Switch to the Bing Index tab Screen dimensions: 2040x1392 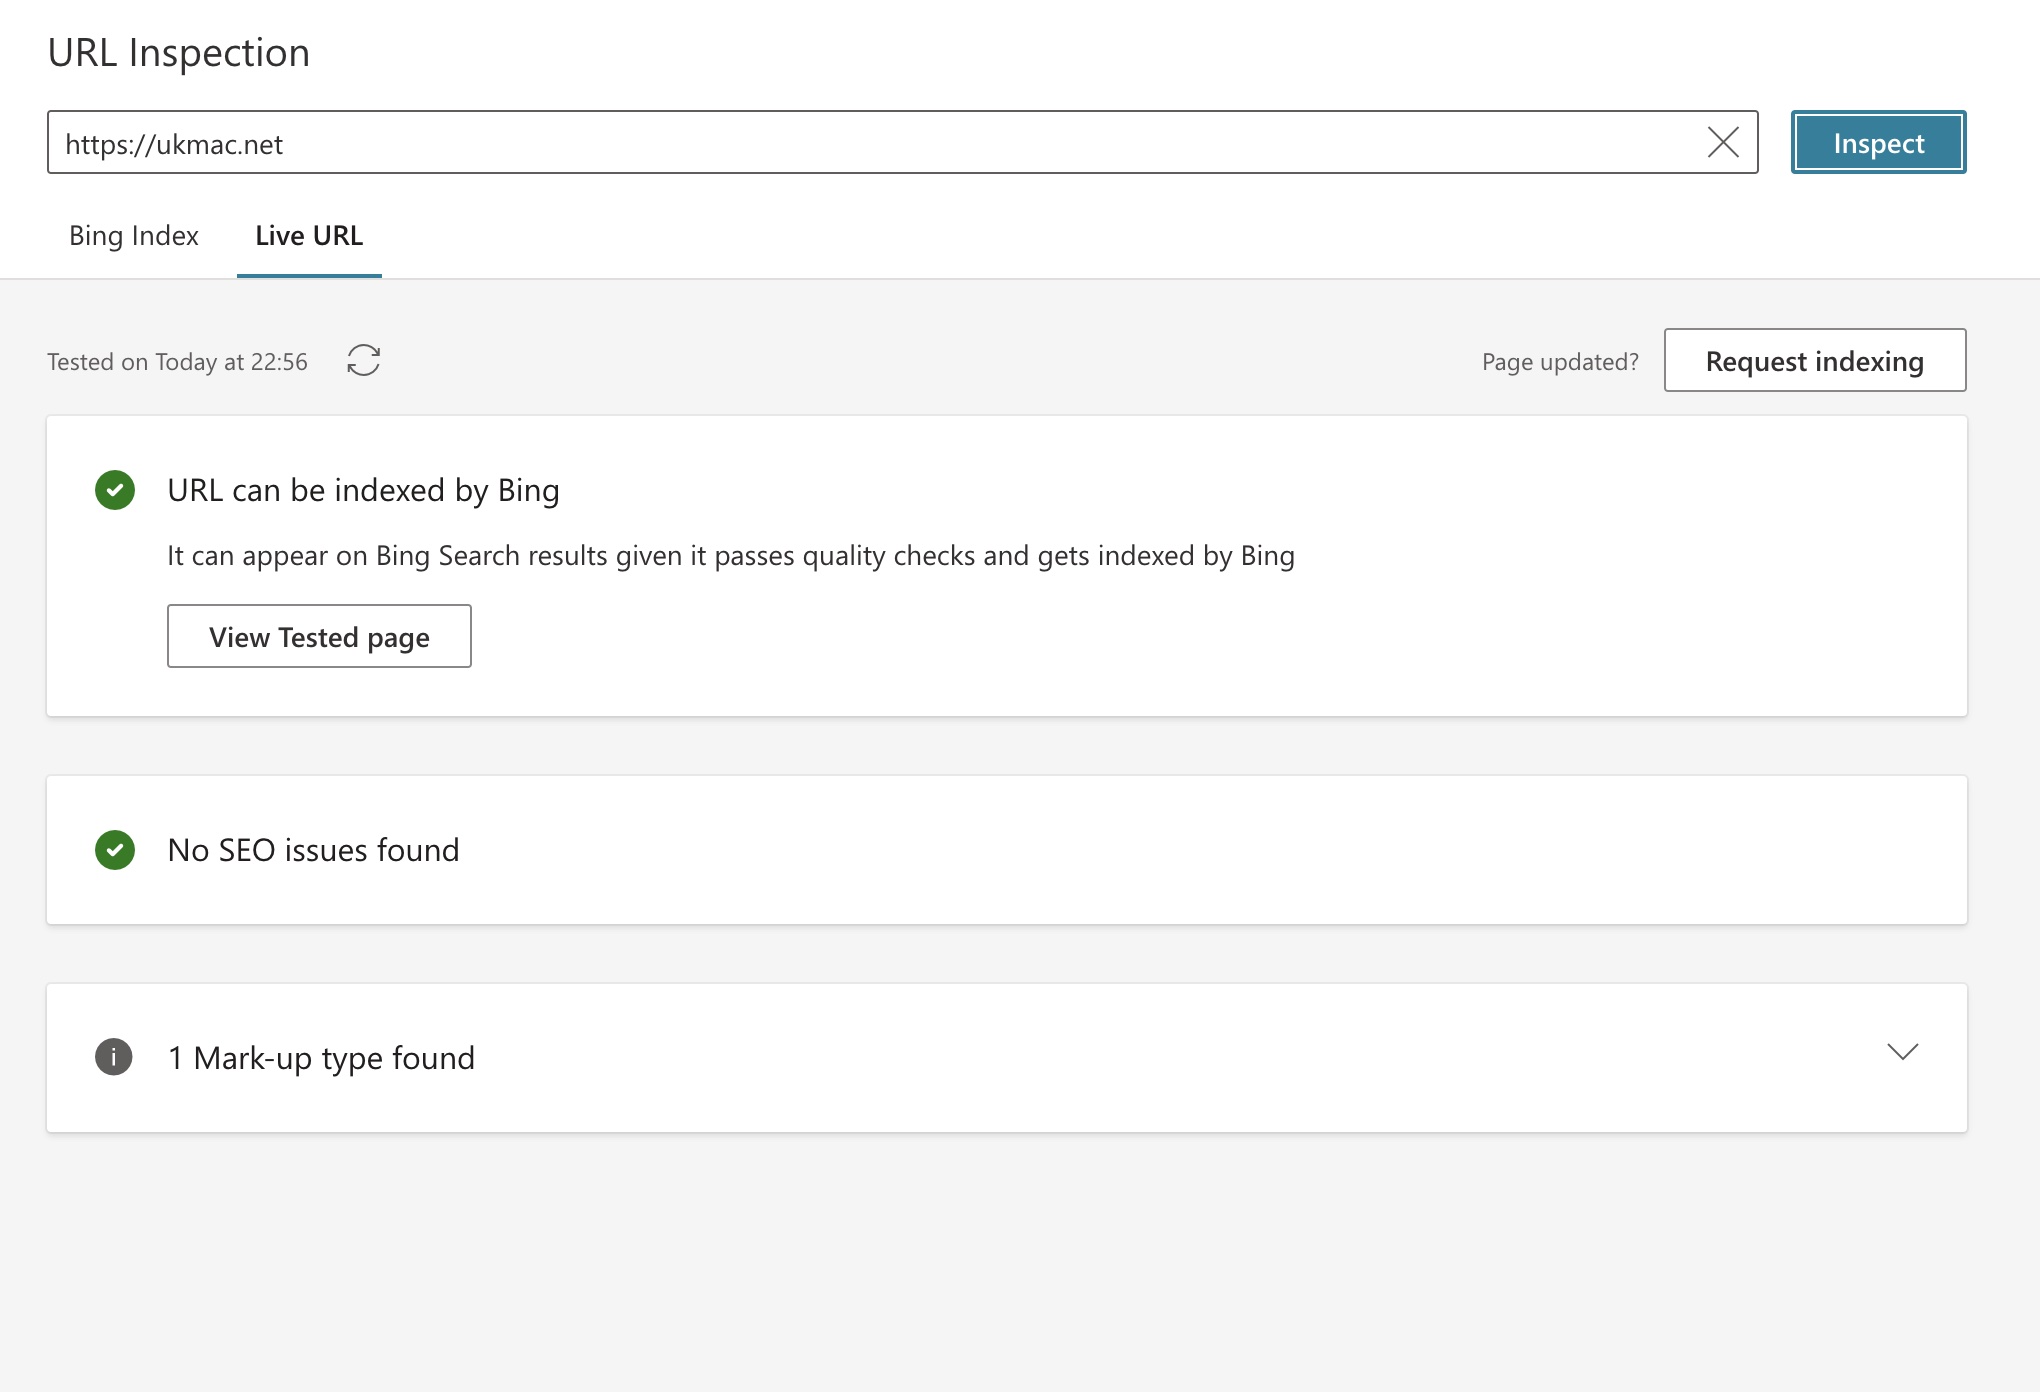tap(134, 236)
